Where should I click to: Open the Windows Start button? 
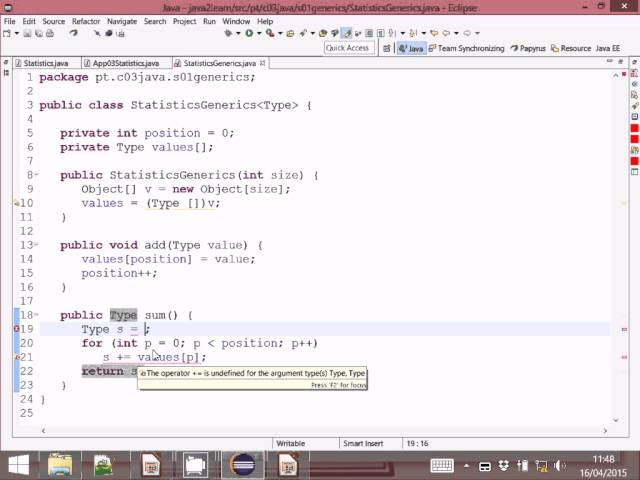click(x=18, y=465)
